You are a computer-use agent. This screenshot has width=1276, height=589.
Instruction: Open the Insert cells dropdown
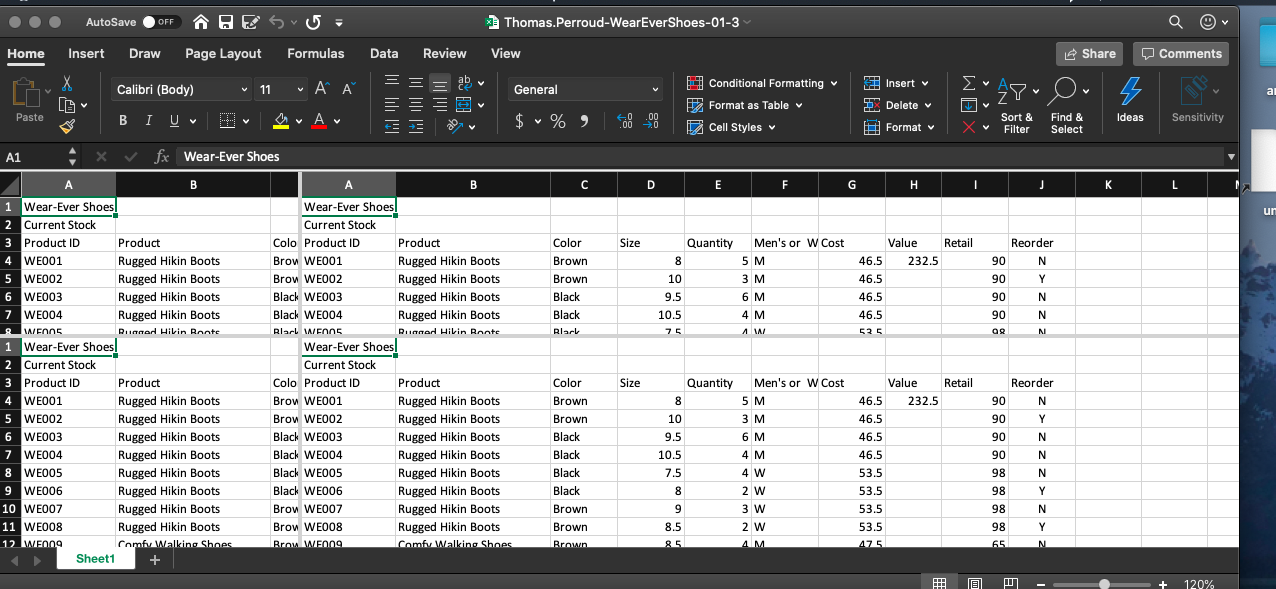[x=896, y=83]
